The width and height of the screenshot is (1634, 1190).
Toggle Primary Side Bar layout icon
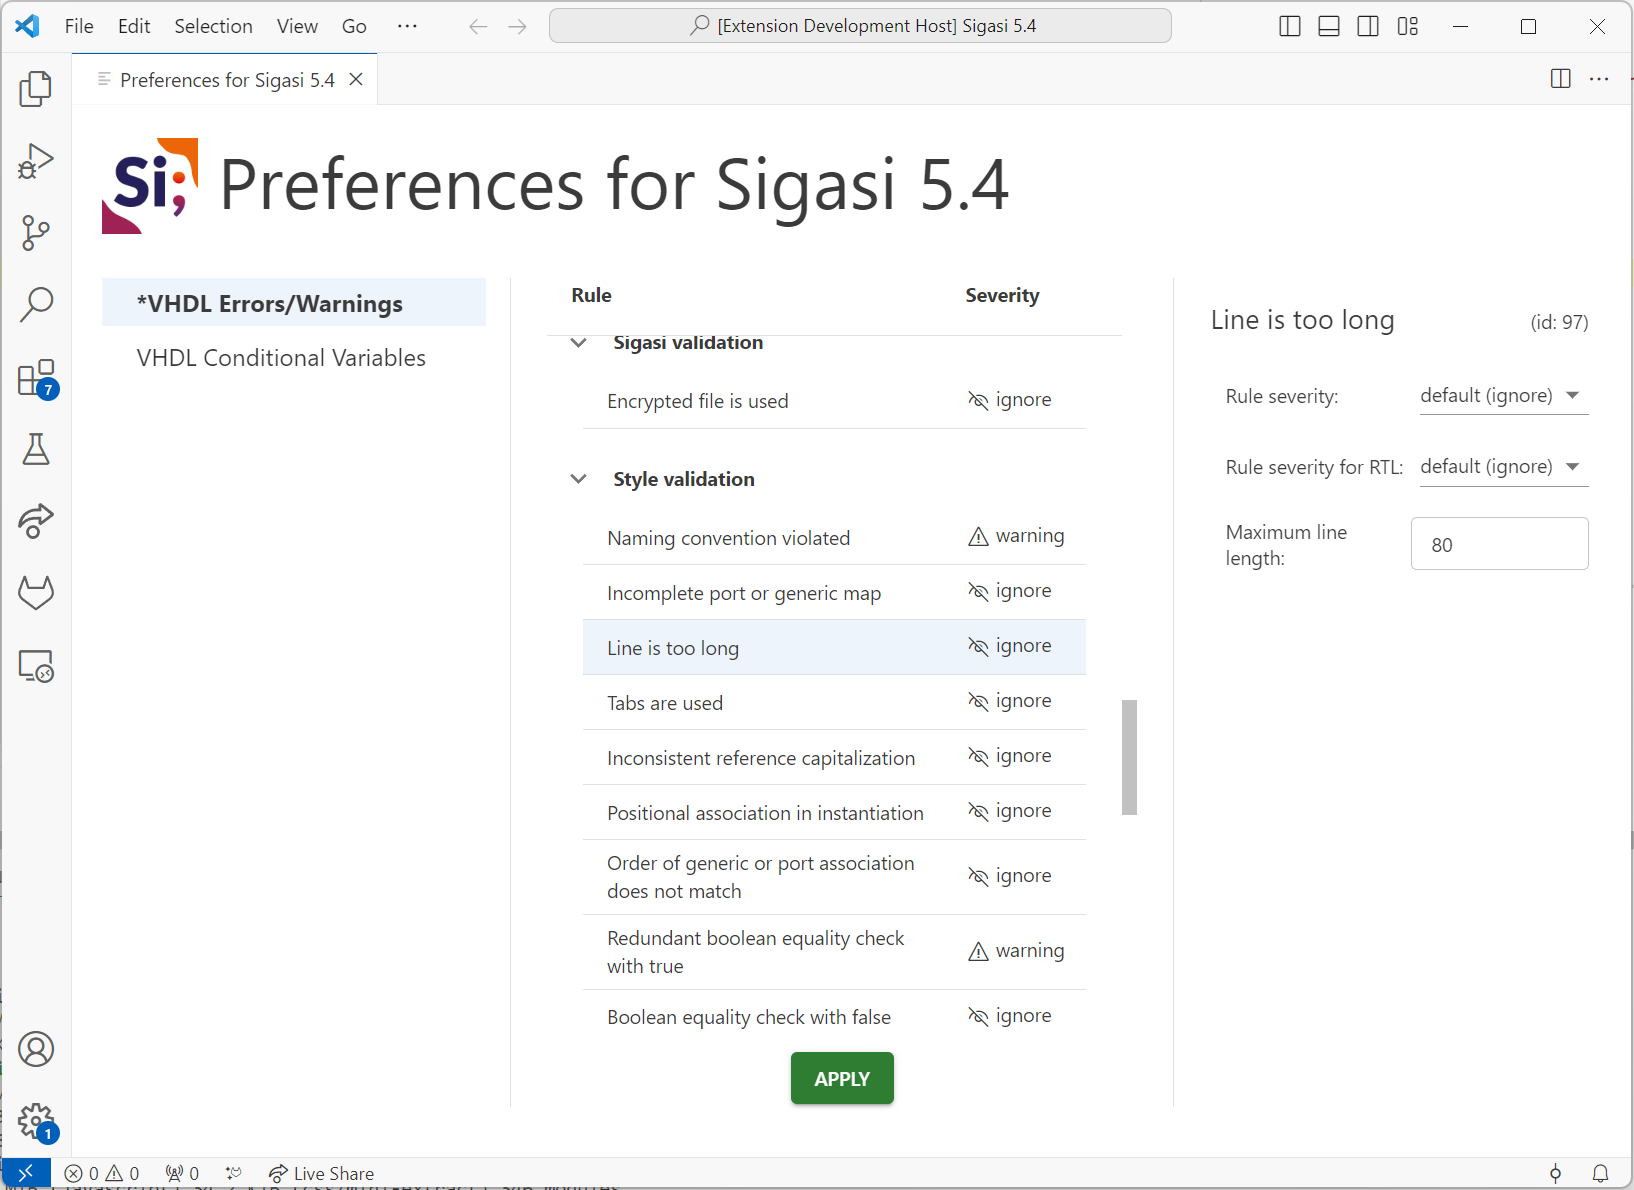point(1290,27)
